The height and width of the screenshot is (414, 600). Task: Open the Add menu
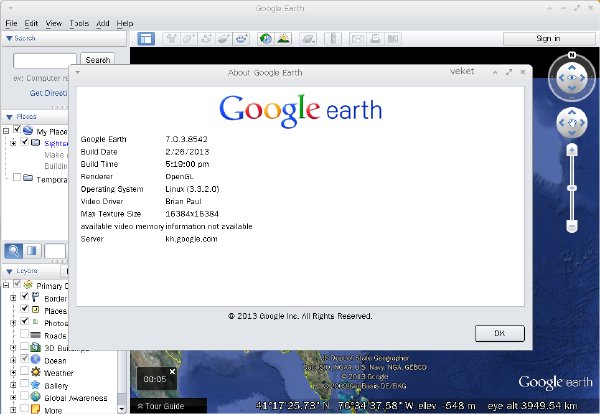(x=103, y=23)
